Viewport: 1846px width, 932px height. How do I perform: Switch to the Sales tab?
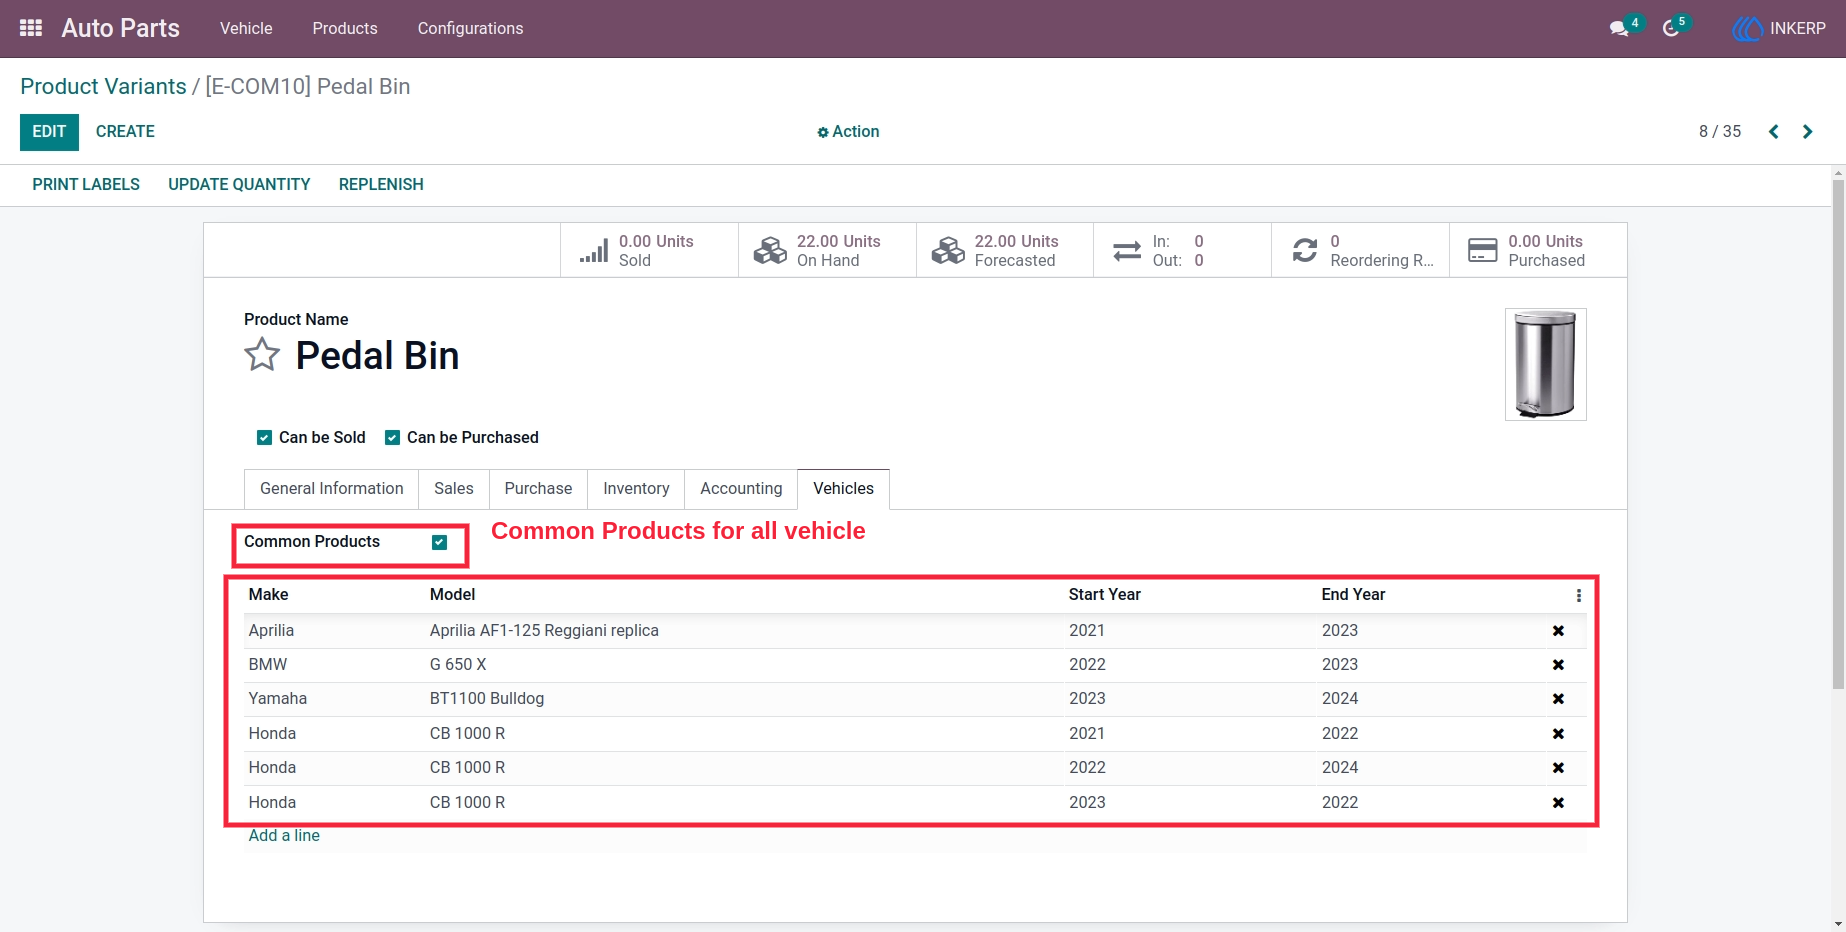(x=454, y=489)
